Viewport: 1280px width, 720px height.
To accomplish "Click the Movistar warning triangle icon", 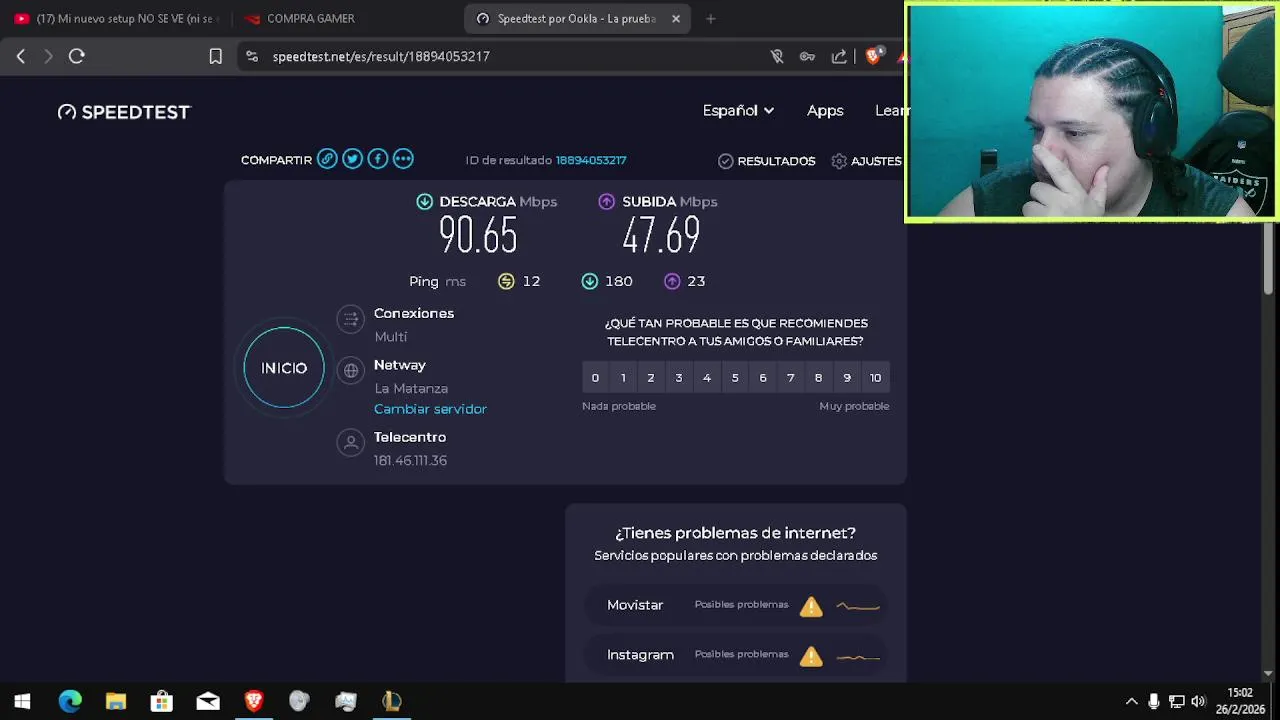I will (x=811, y=606).
